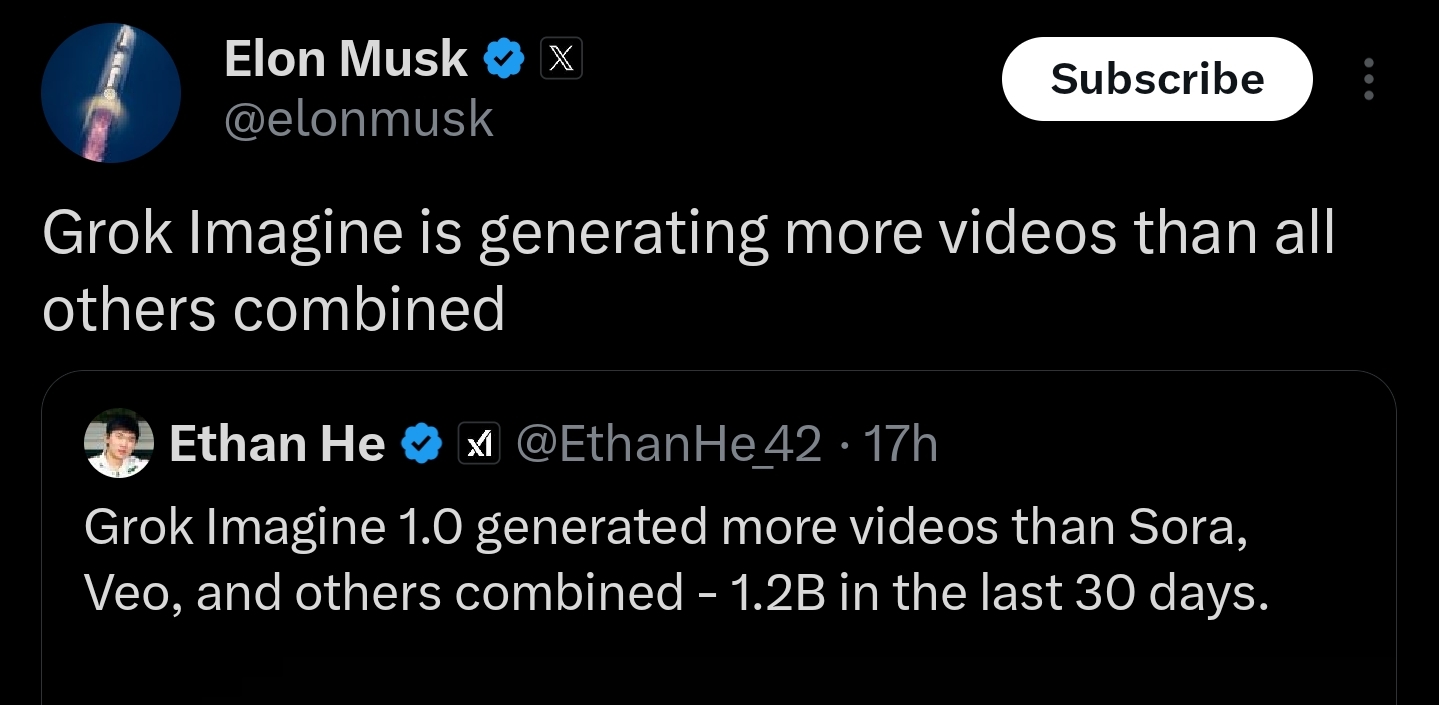The width and height of the screenshot is (1439, 705).
Task: Open the Ethan He display name link
Action: coord(277,443)
